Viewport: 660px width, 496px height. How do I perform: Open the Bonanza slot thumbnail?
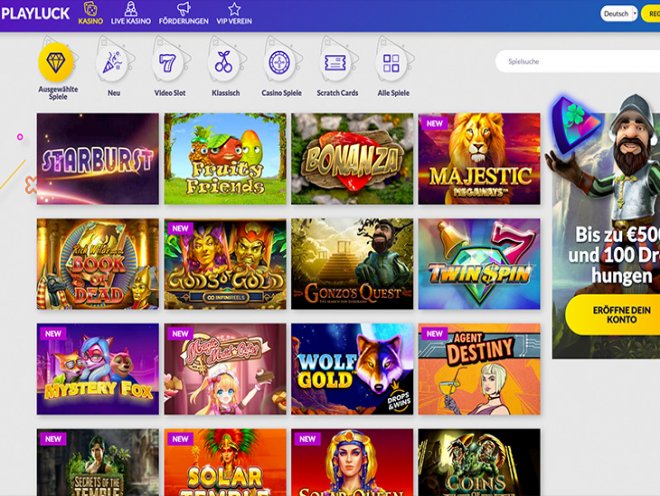(x=352, y=159)
